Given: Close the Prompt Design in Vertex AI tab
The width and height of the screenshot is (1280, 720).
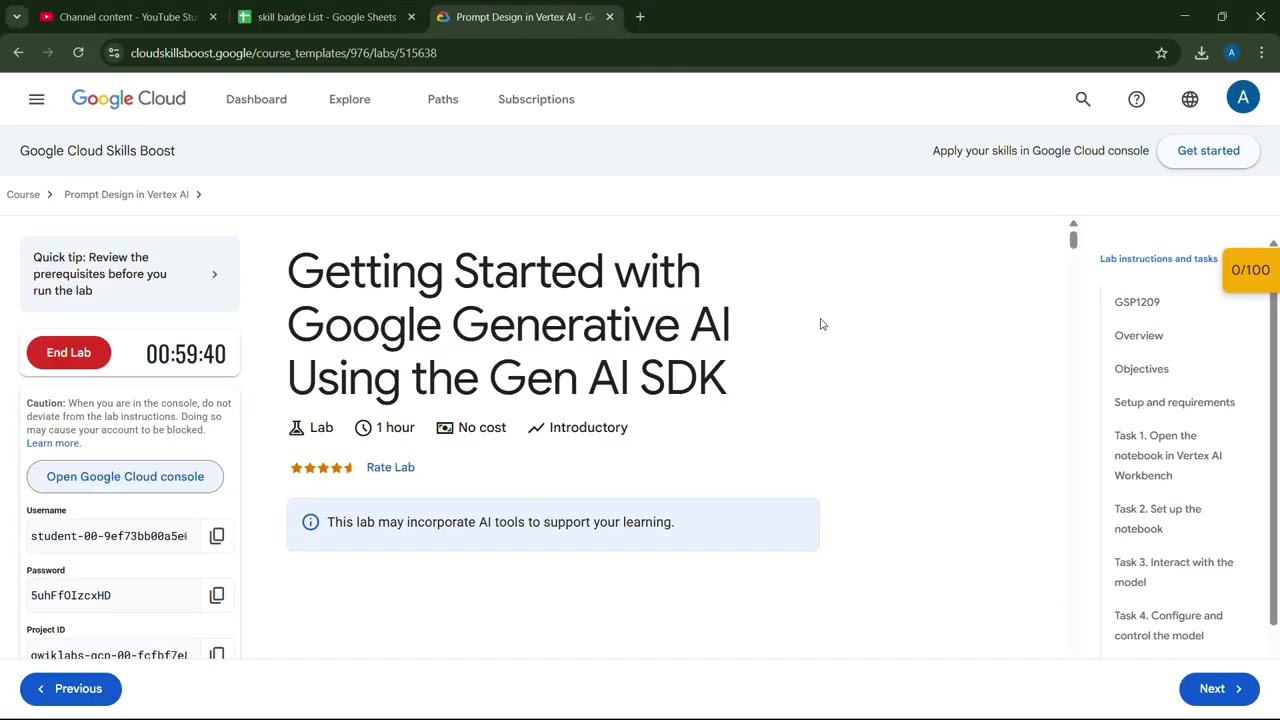Looking at the screenshot, I should [610, 17].
